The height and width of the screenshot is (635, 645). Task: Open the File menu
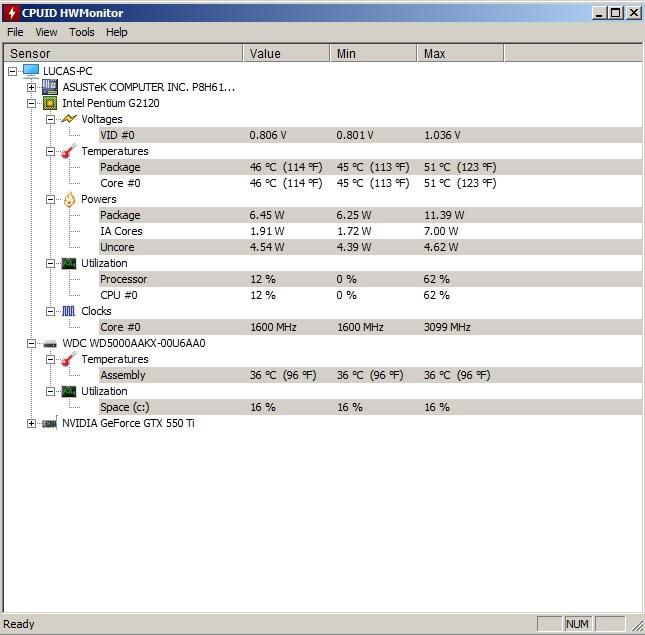(15, 32)
